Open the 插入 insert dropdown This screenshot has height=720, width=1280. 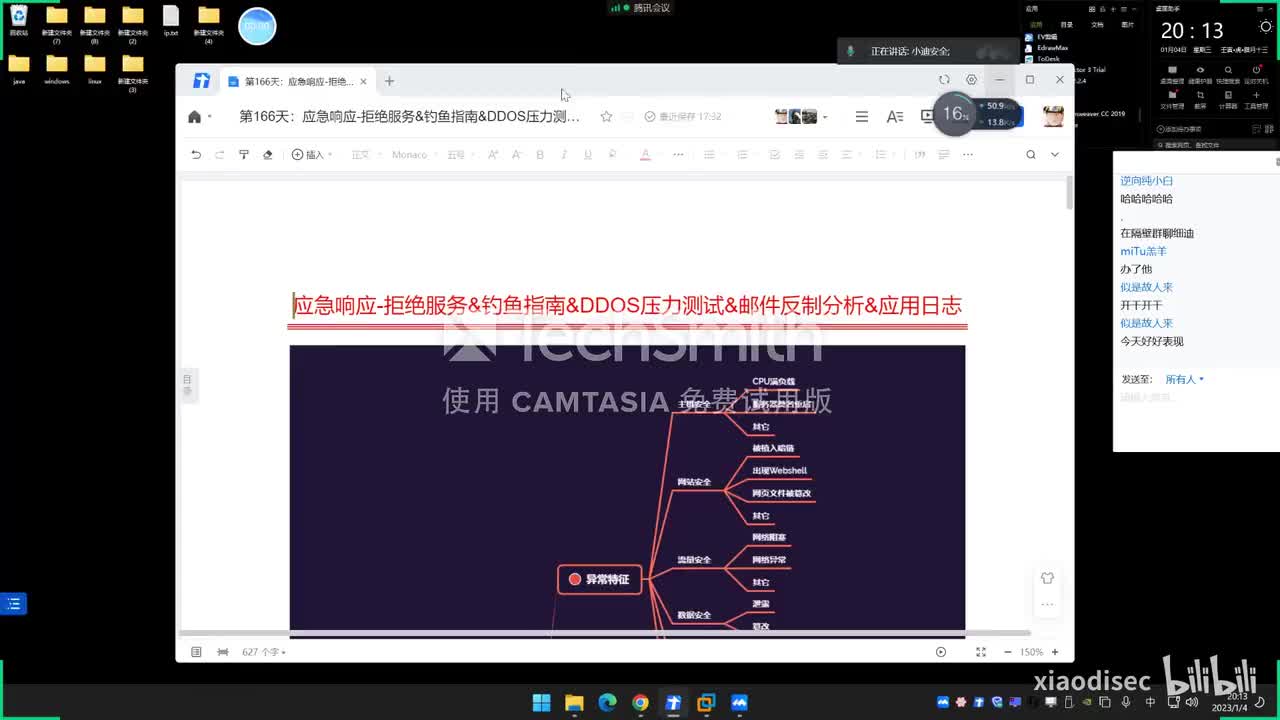pos(312,155)
